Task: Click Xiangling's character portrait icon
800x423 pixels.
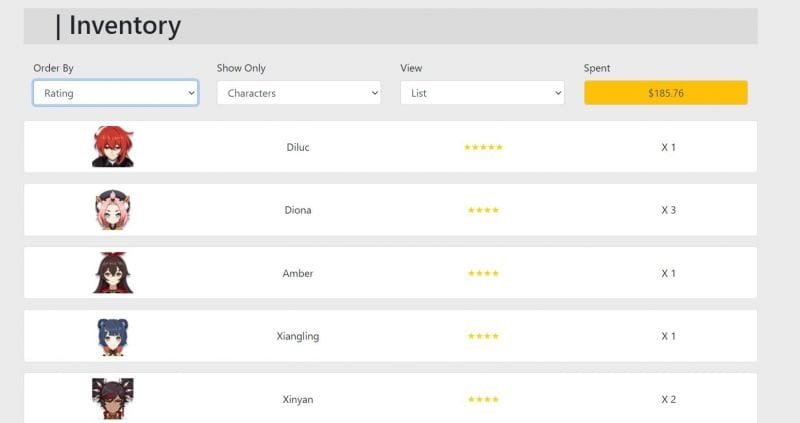Action: (112, 336)
